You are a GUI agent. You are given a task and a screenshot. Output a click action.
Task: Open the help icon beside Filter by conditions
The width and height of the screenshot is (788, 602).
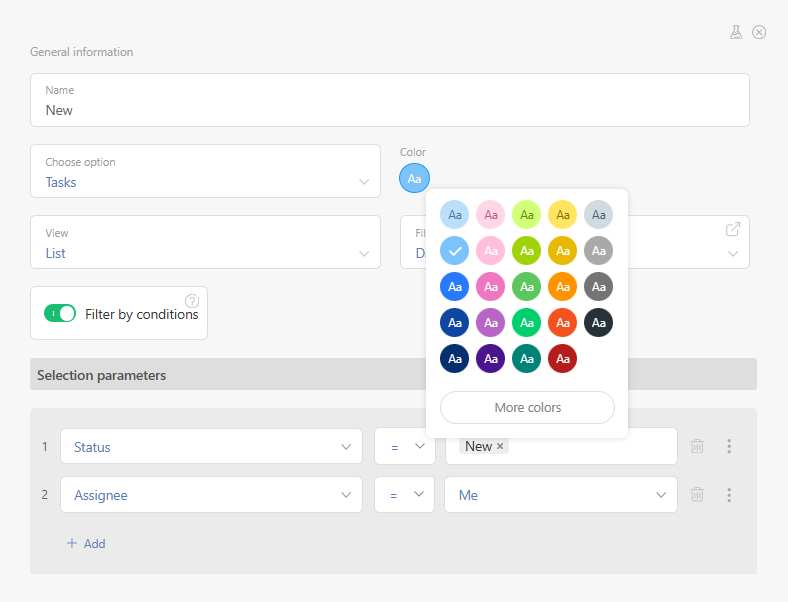coord(192,301)
